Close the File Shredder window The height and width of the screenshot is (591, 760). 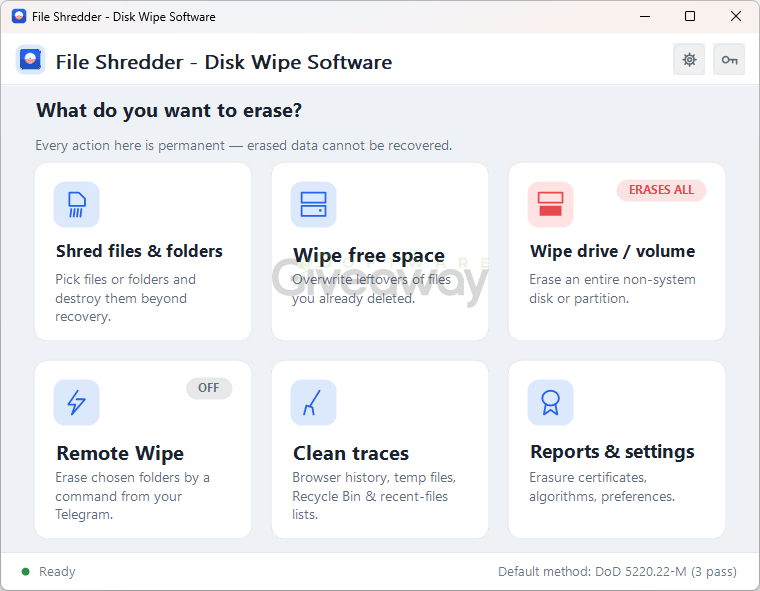click(x=736, y=16)
